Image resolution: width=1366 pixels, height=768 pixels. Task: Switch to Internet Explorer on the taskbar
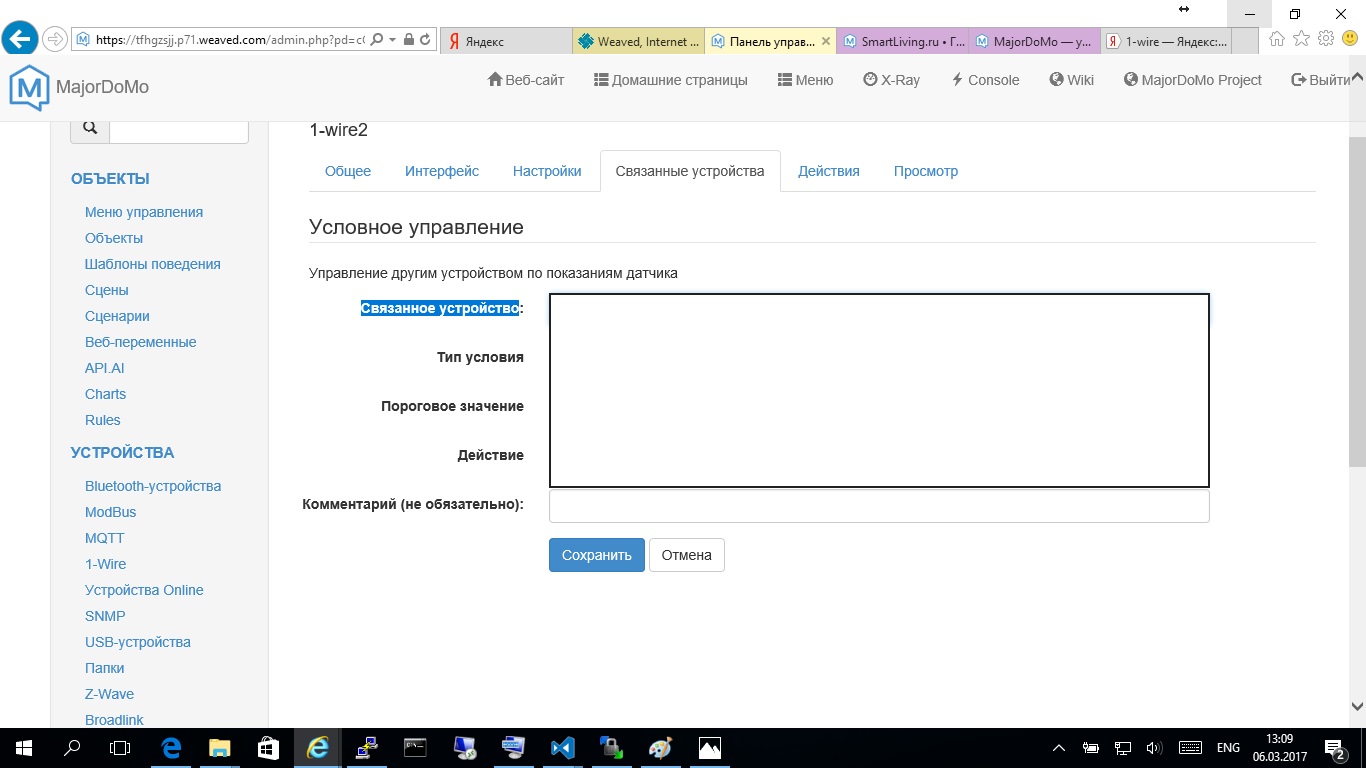coord(318,747)
